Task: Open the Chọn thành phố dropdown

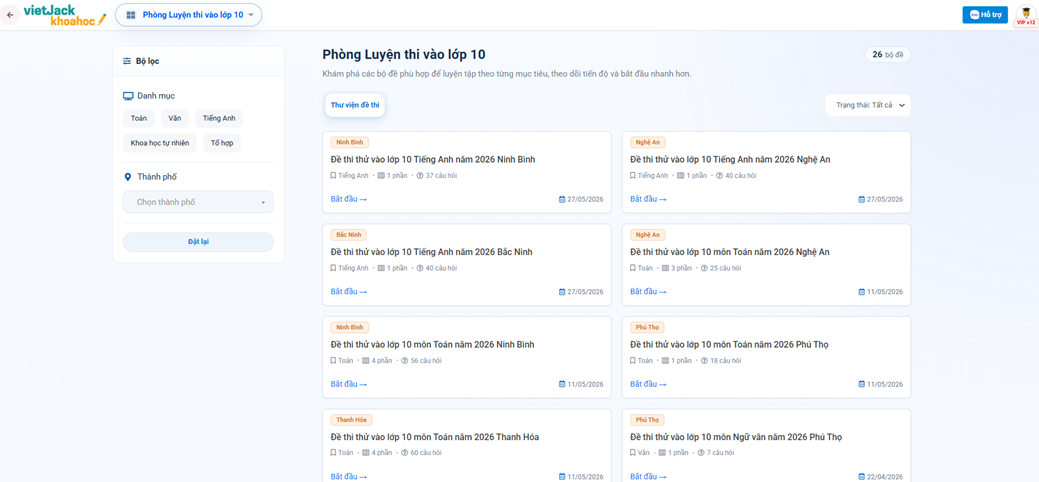Action: point(198,202)
